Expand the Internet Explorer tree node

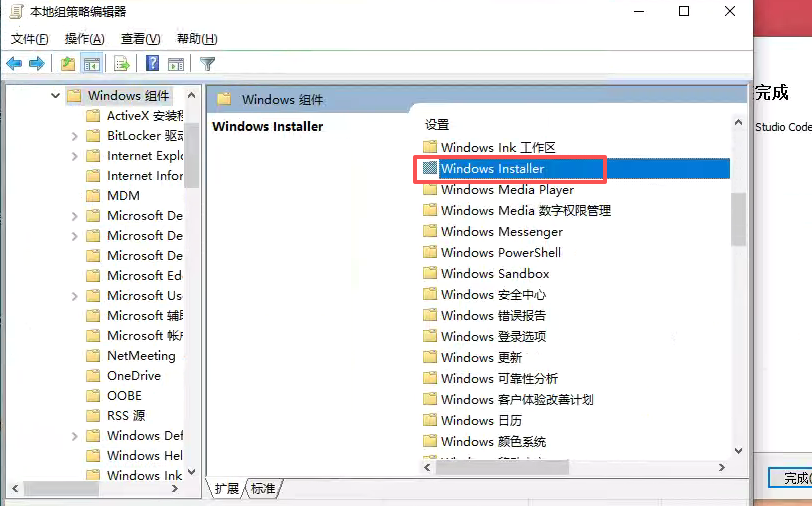tap(75, 156)
